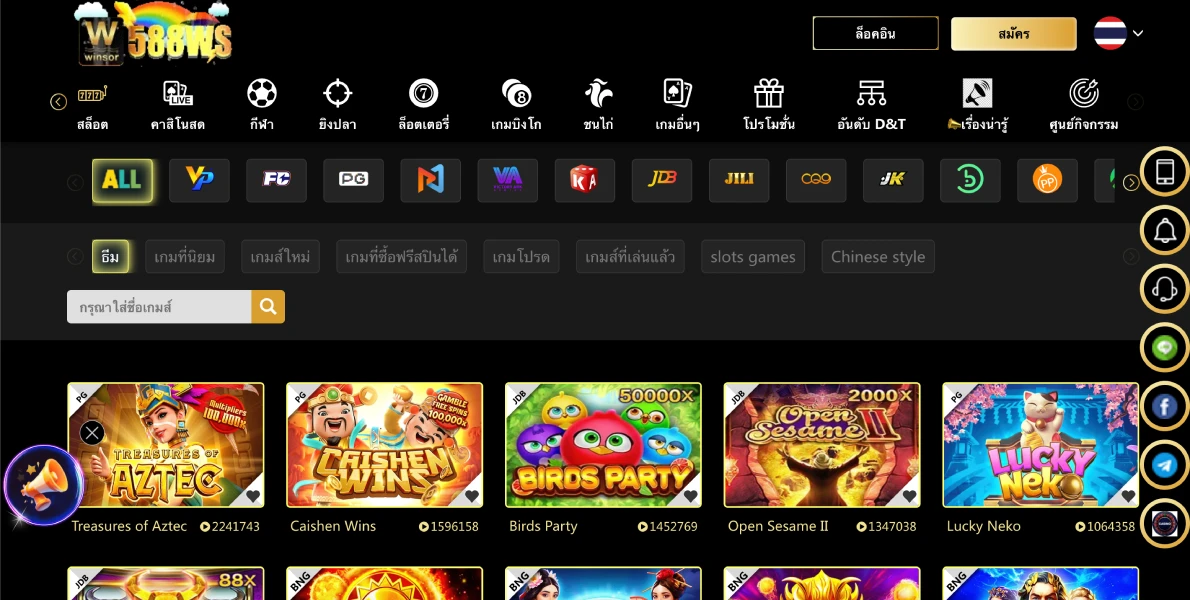
Task: Switch to slots games filter tab
Action: click(753, 257)
